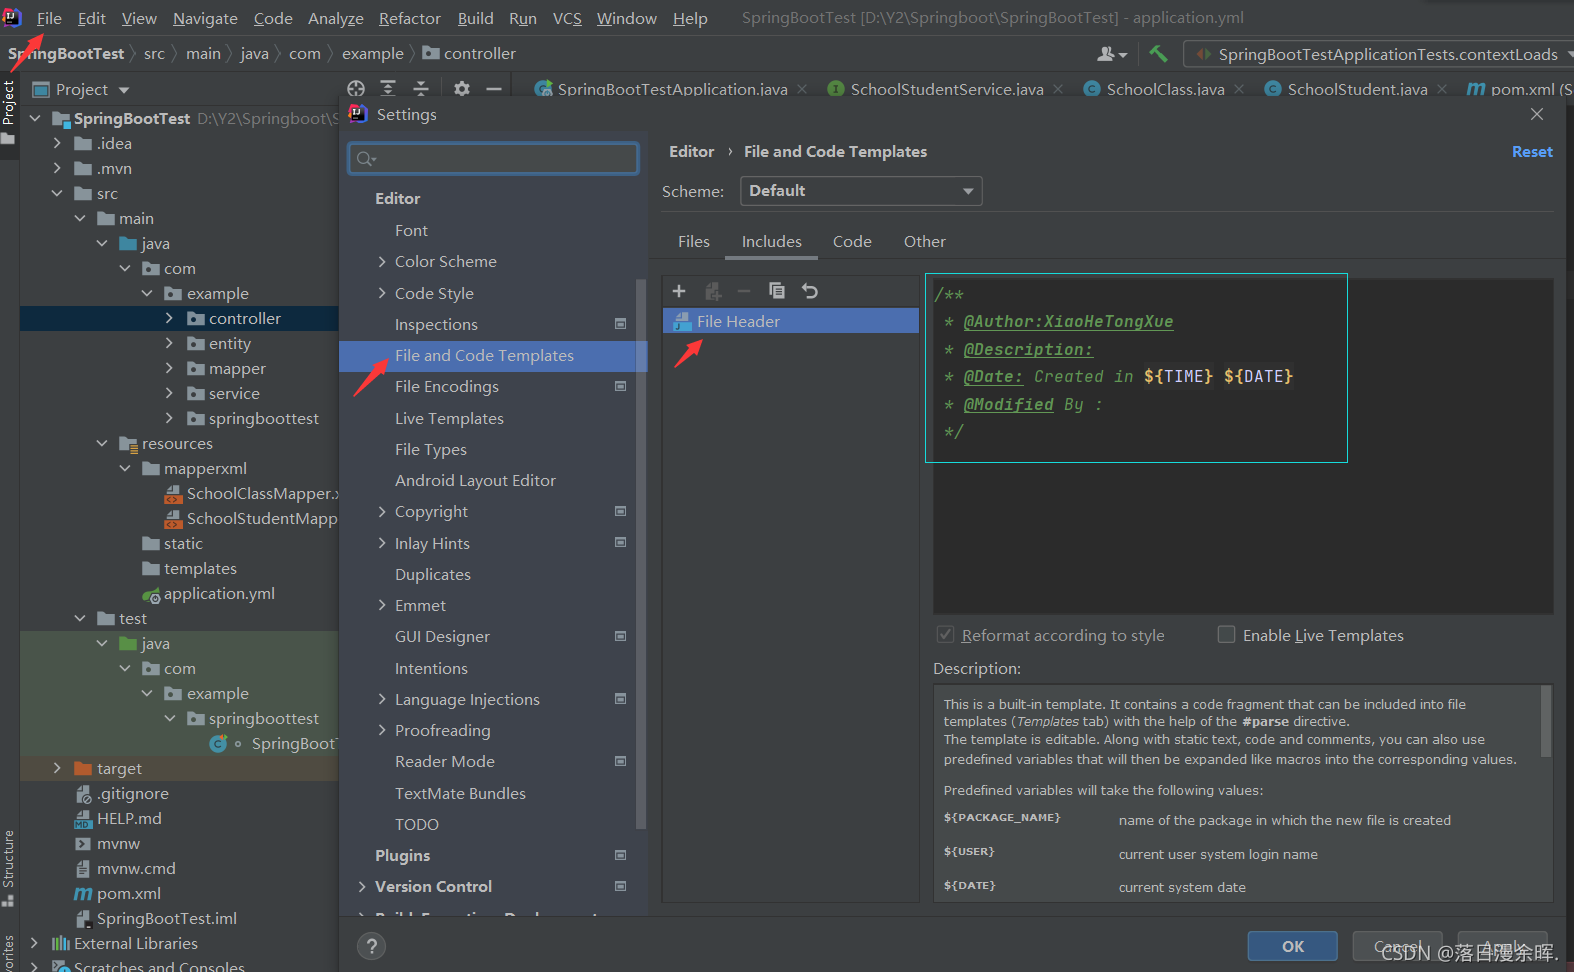
Task: Open the Scheme dropdown
Action: (x=861, y=191)
